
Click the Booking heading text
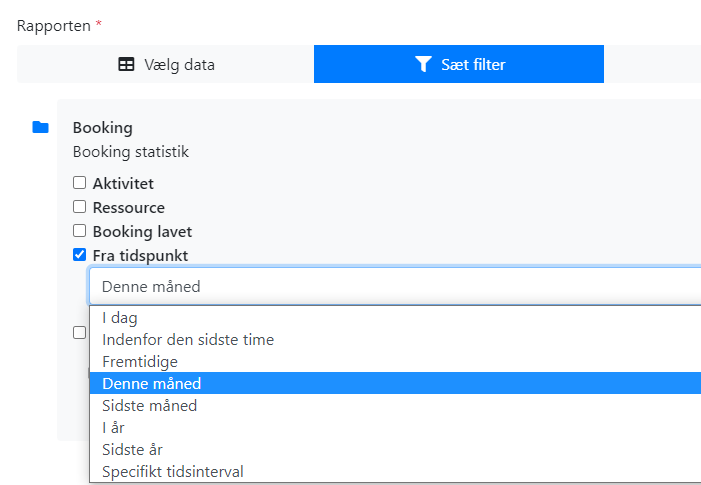tap(103, 128)
